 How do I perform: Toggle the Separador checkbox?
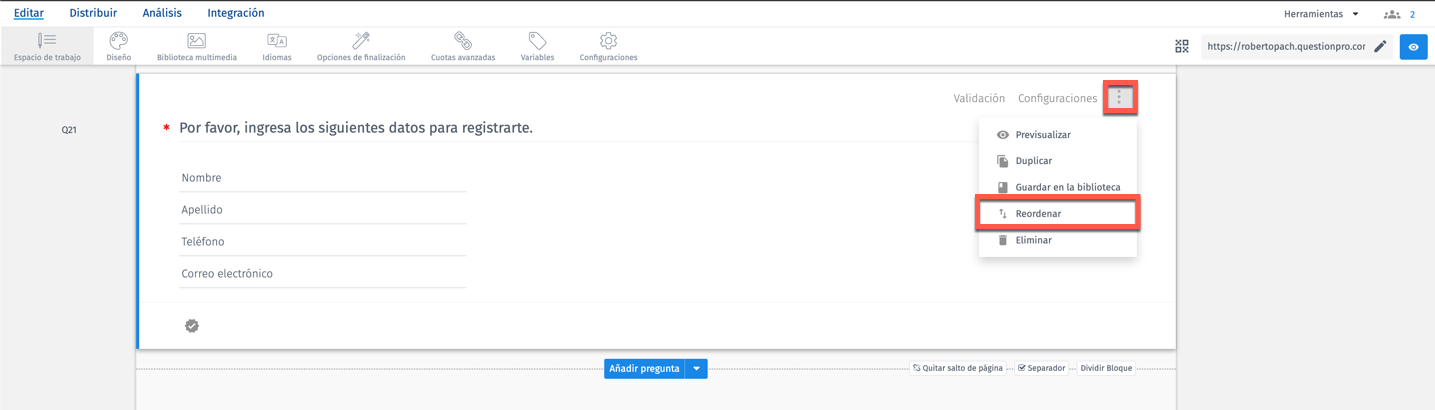pos(1041,368)
